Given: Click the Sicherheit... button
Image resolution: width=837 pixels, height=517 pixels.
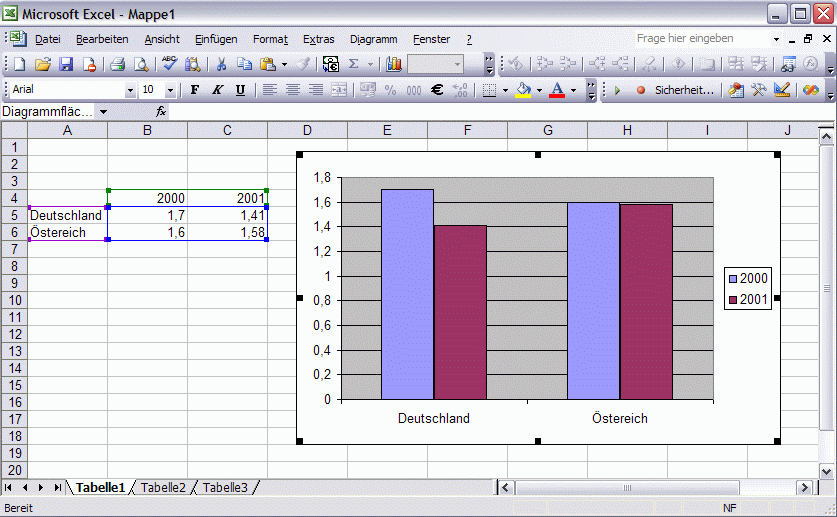Looking at the screenshot, I should (x=684, y=90).
